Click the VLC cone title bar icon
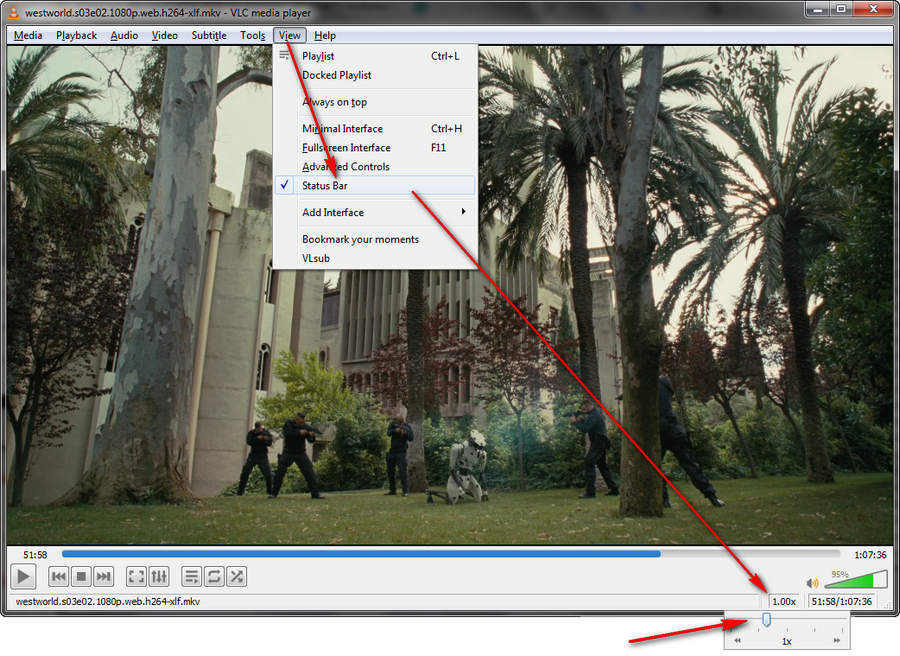The image size is (900, 656). point(13,12)
